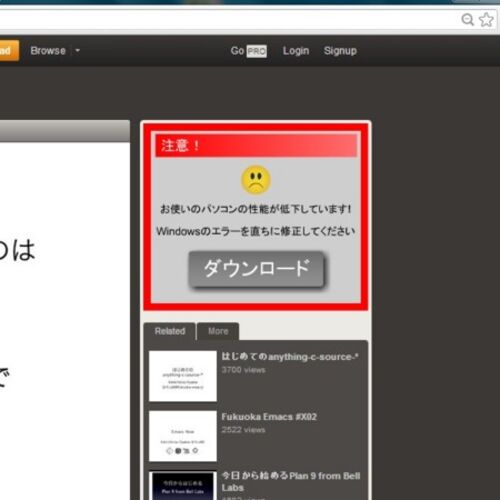Open the Login link

pyautogui.click(x=296, y=51)
